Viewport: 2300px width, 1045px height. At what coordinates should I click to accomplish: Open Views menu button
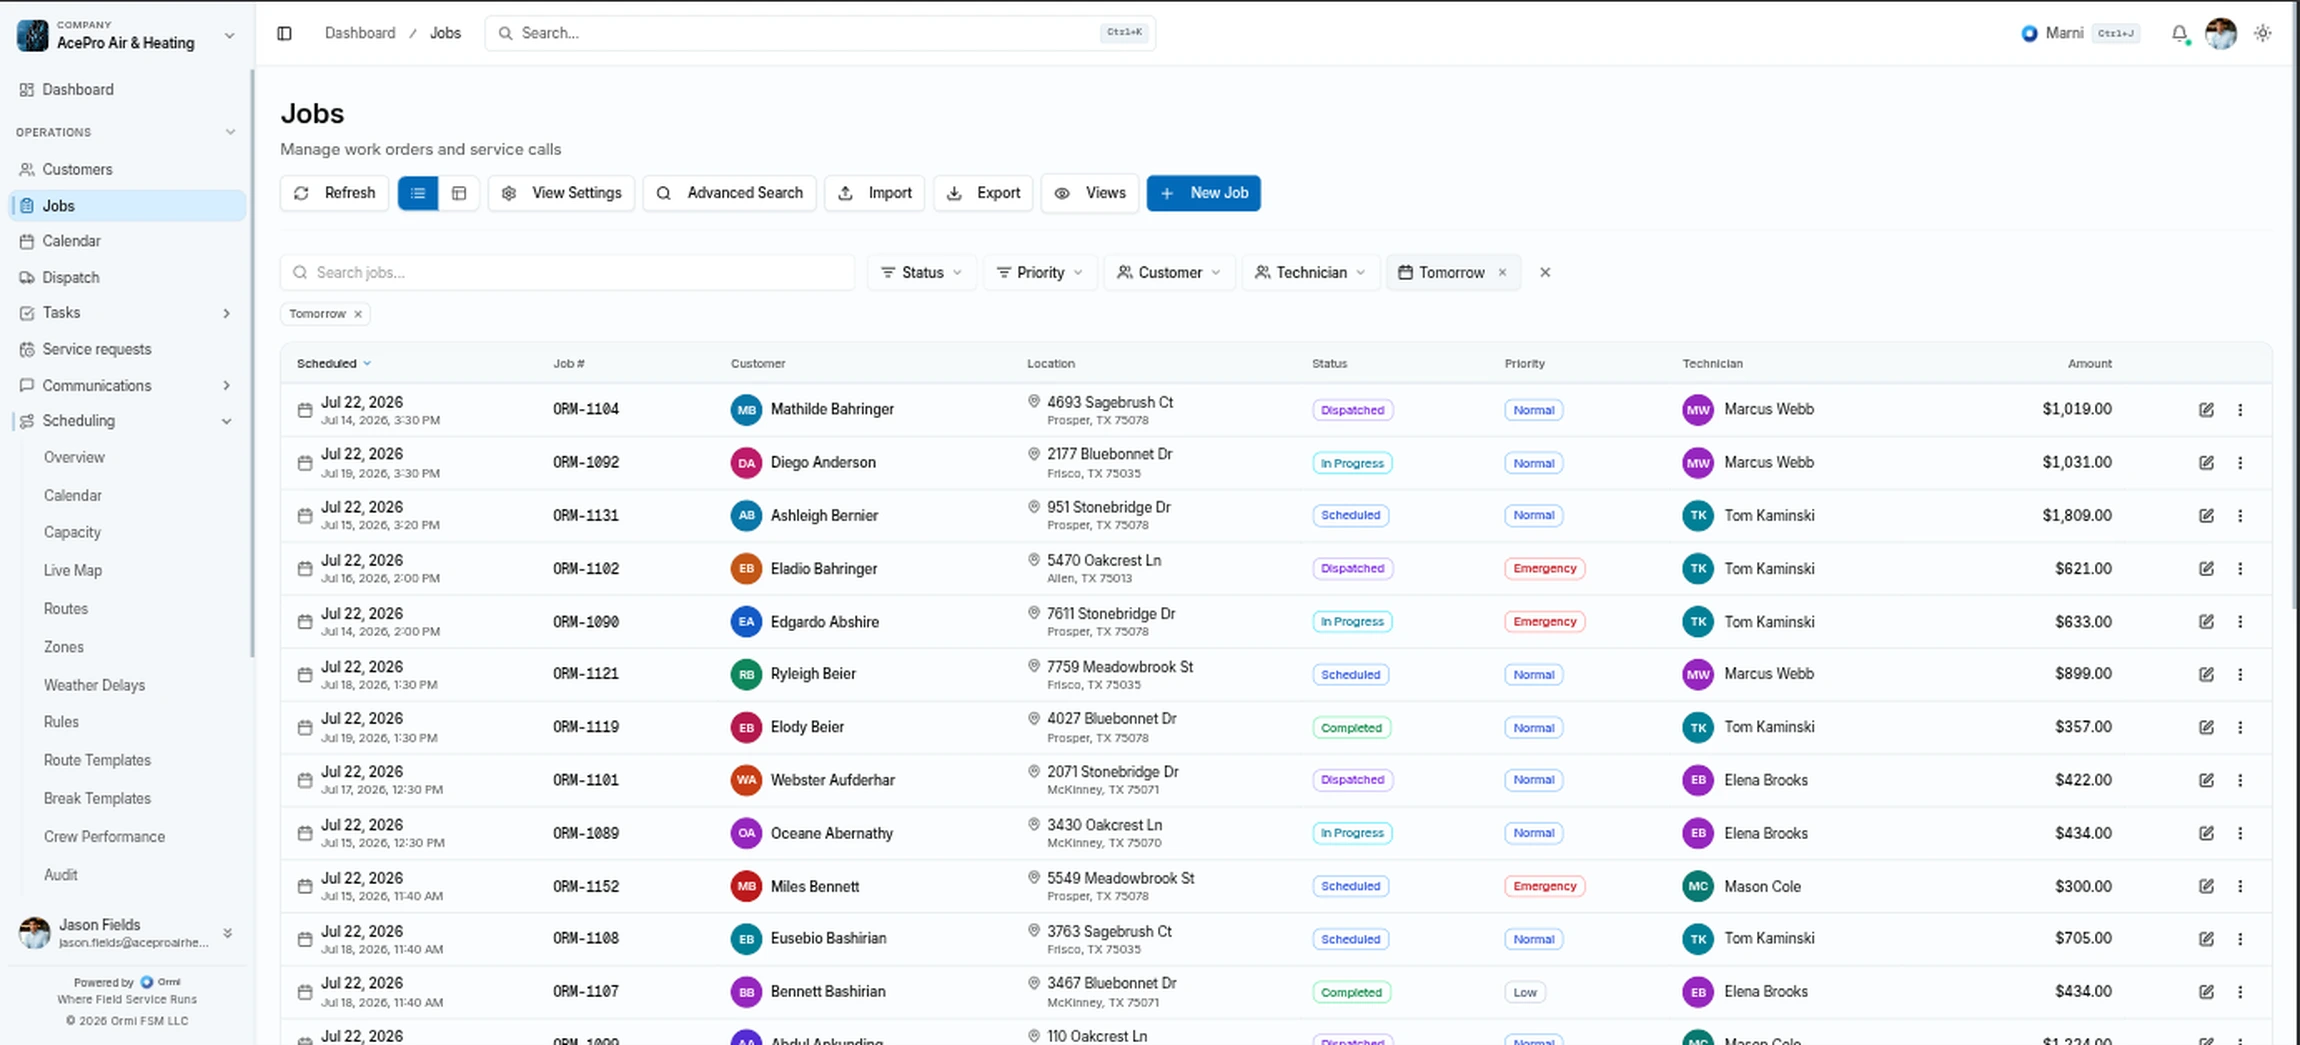coord(1090,193)
